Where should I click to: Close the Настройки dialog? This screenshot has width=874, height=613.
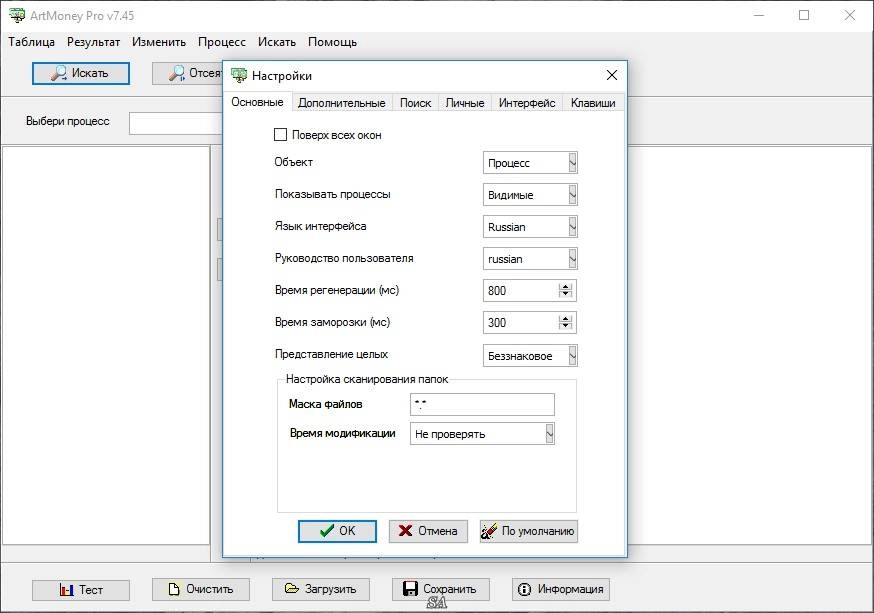(x=611, y=75)
